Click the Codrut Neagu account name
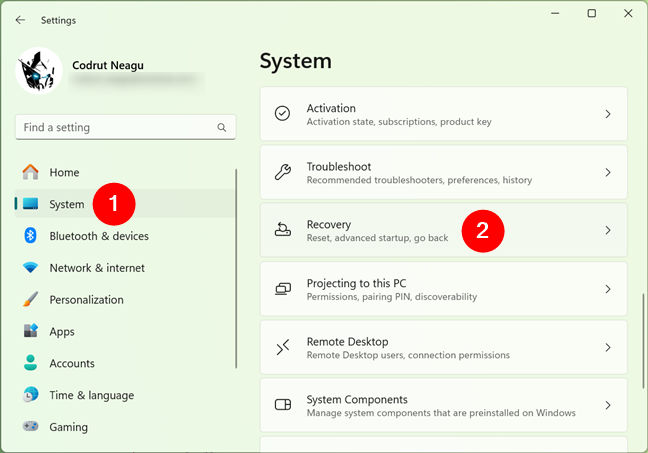Viewport: 648px width, 453px height. [108, 65]
